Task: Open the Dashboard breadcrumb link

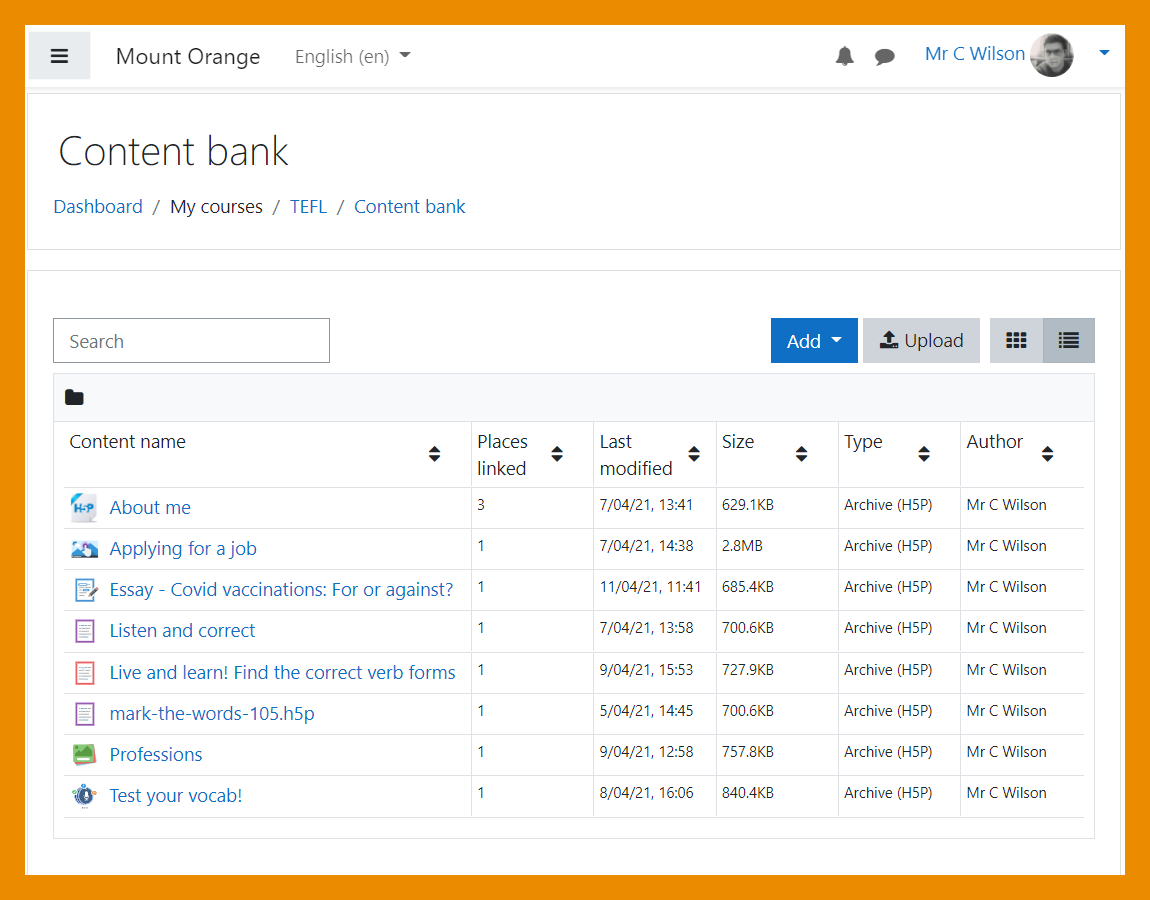Action: point(98,207)
